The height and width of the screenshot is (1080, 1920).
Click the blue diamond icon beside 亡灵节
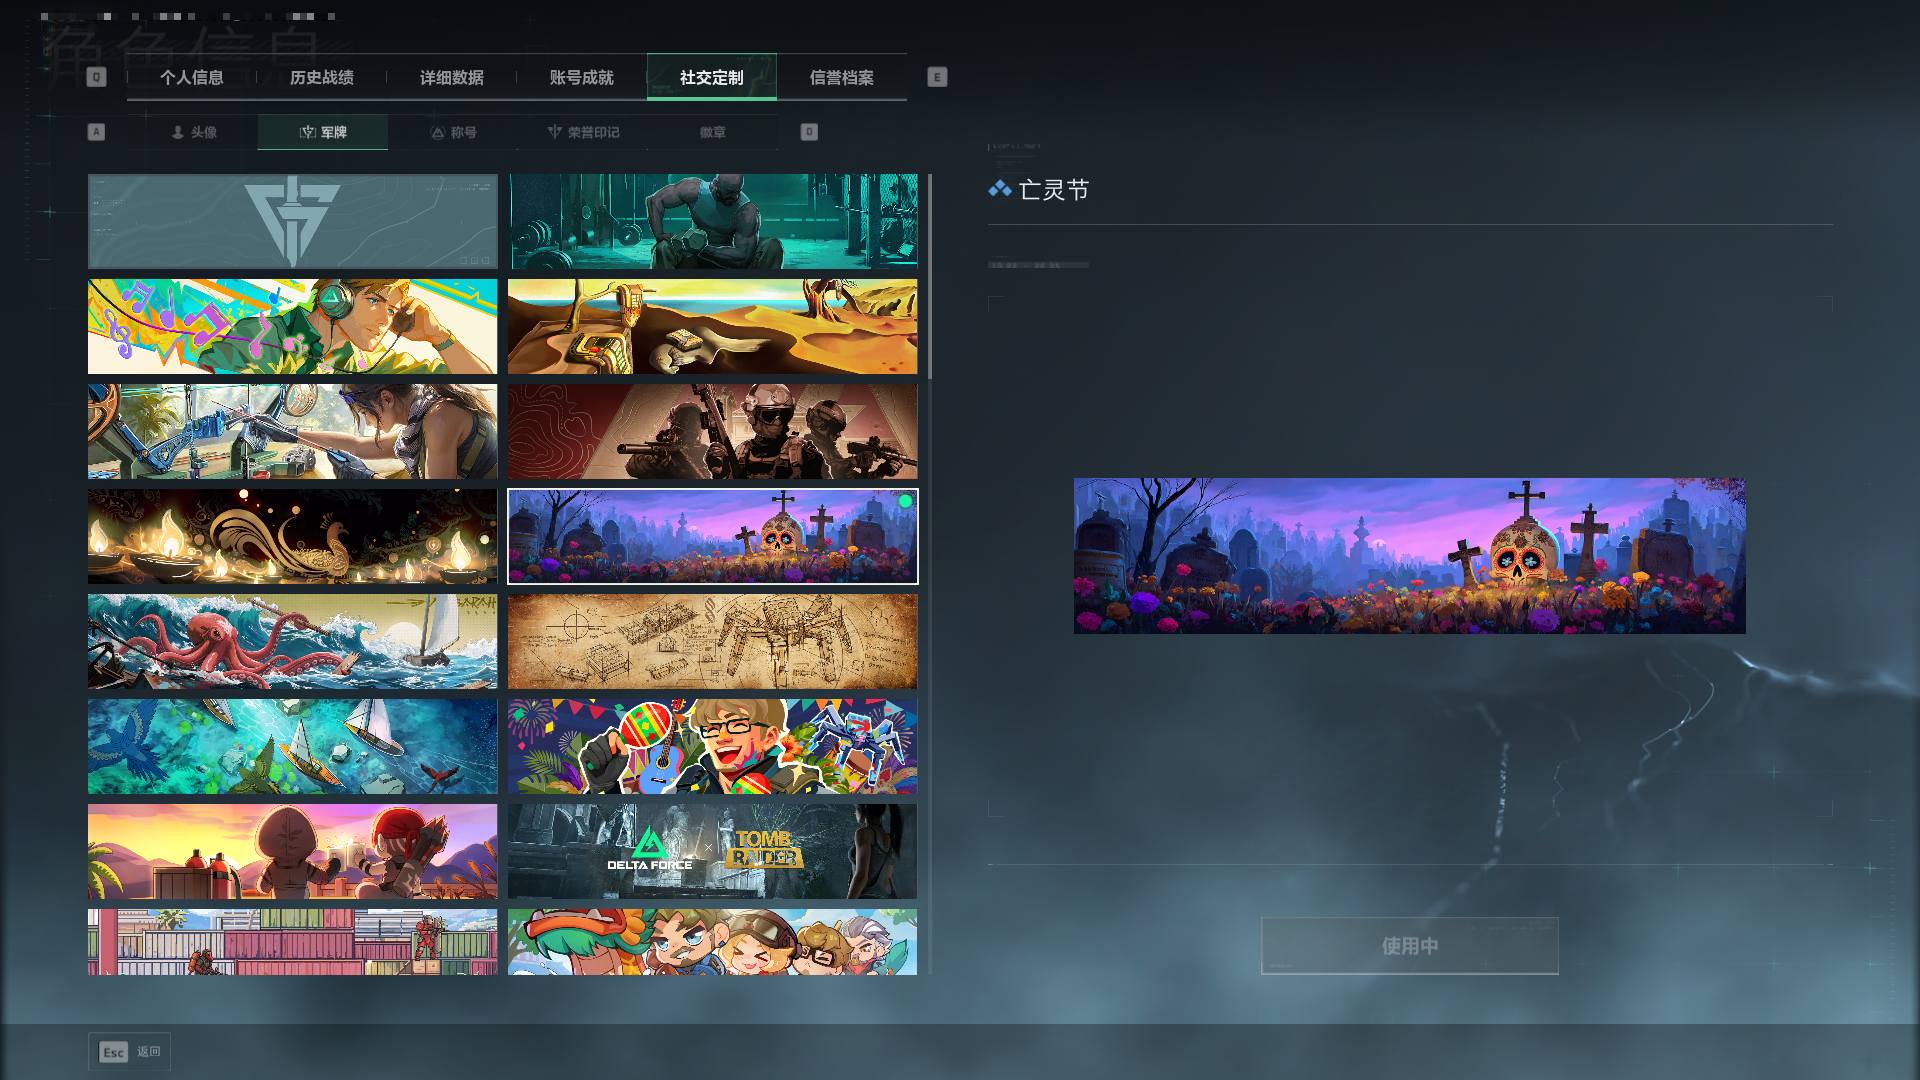[999, 189]
